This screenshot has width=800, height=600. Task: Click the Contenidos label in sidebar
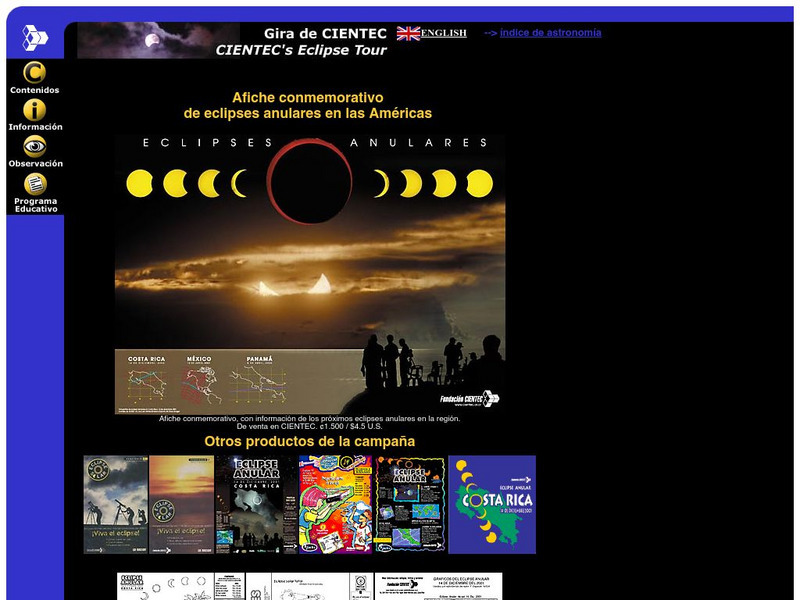[x=35, y=90]
